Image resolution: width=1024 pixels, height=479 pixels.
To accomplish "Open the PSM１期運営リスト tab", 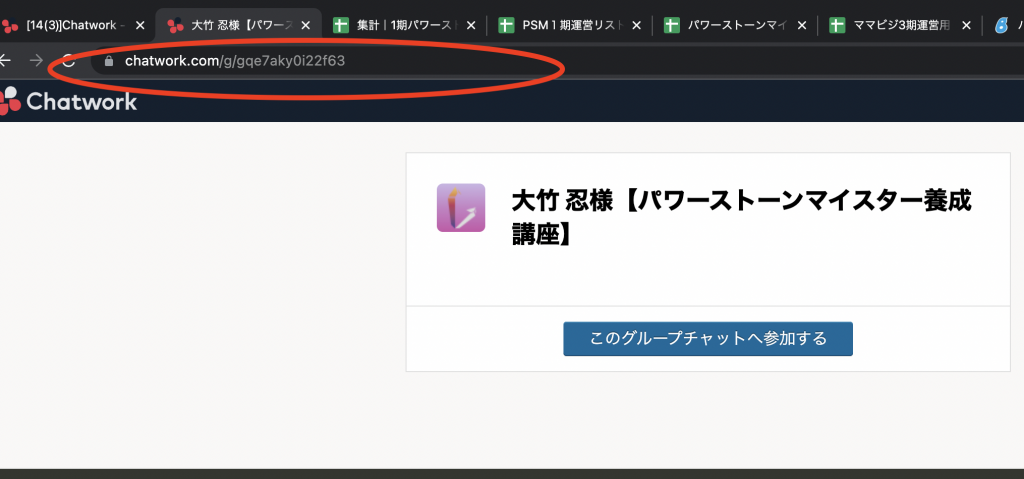I will (x=571, y=25).
